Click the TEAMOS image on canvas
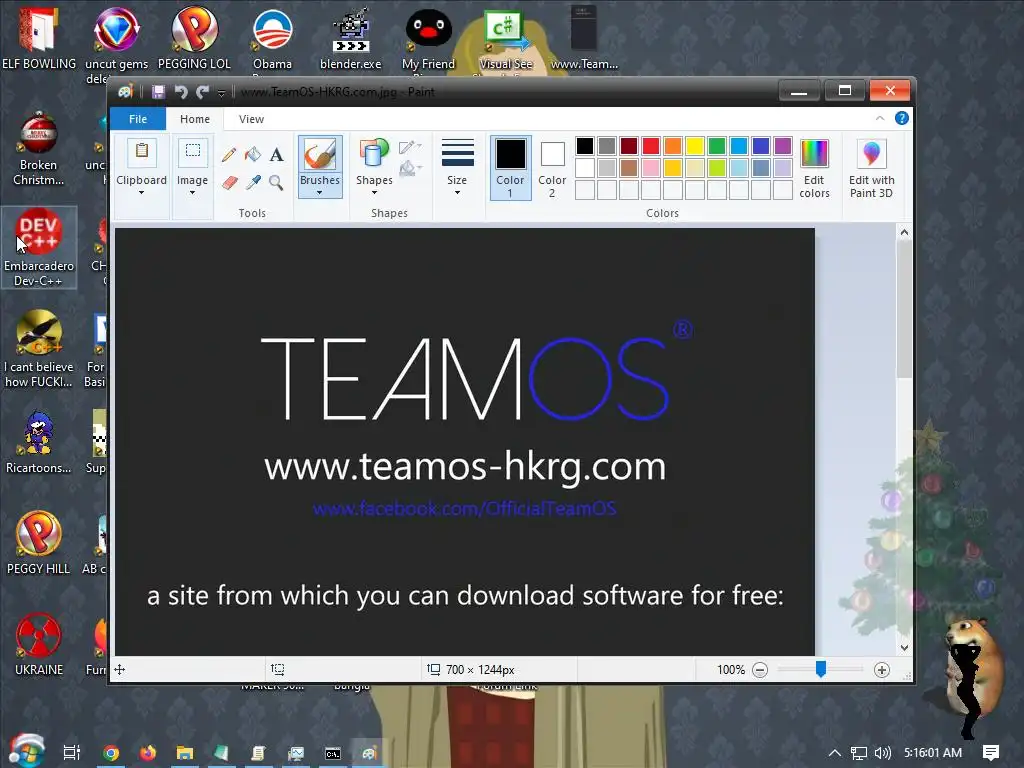The image size is (1024, 768). click(x=465, y=441)
